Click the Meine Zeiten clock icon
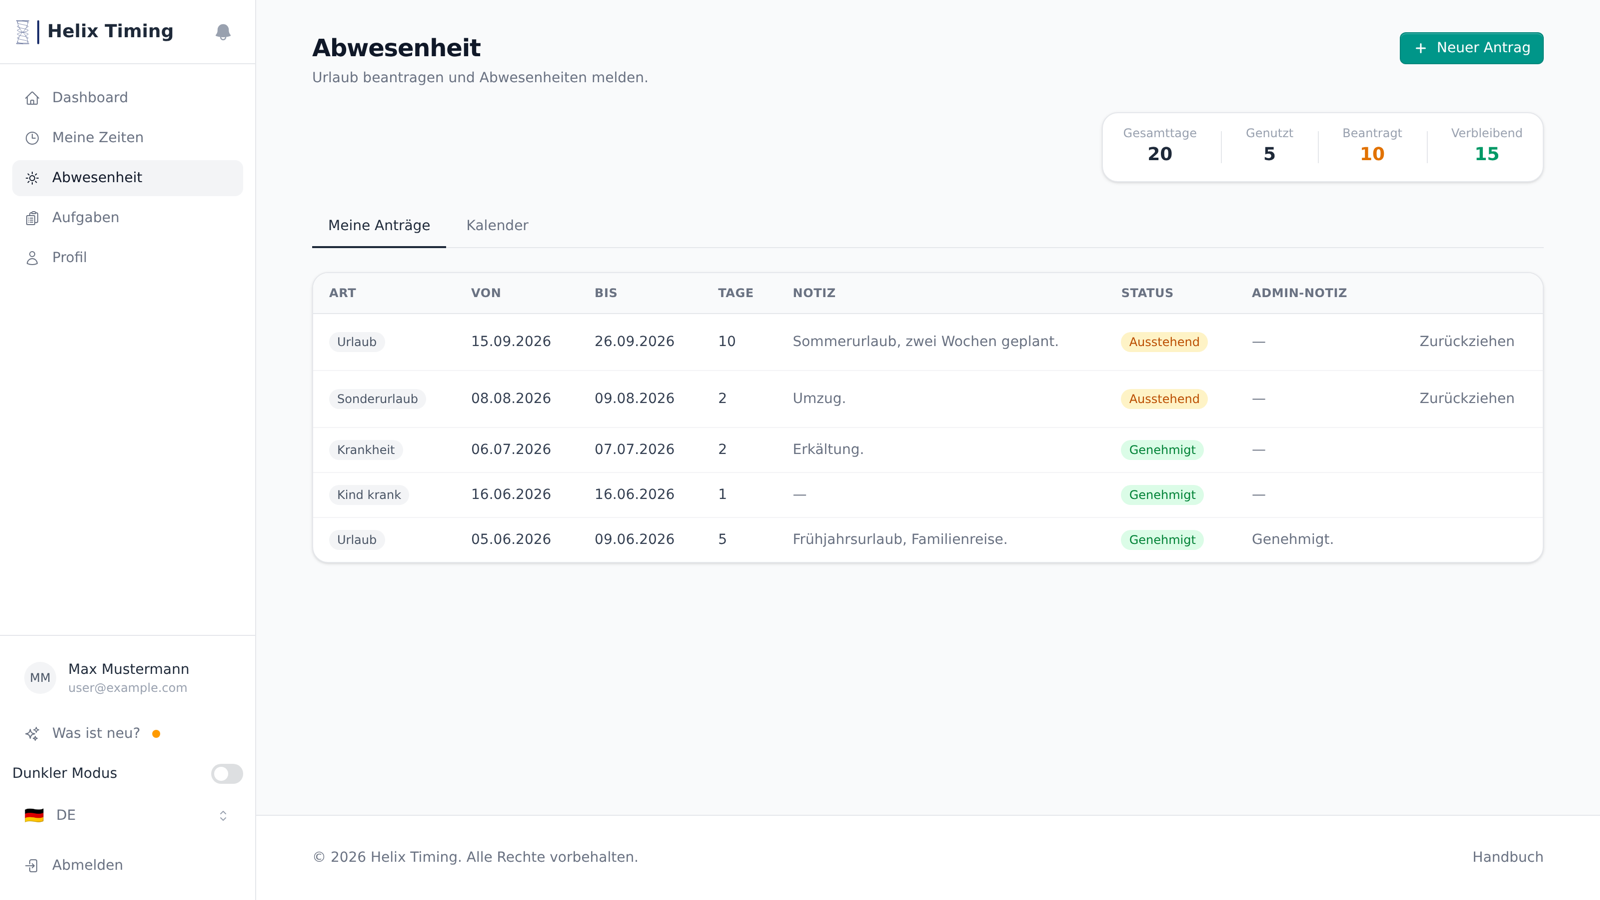1600x900 pixels. [32, 138]
